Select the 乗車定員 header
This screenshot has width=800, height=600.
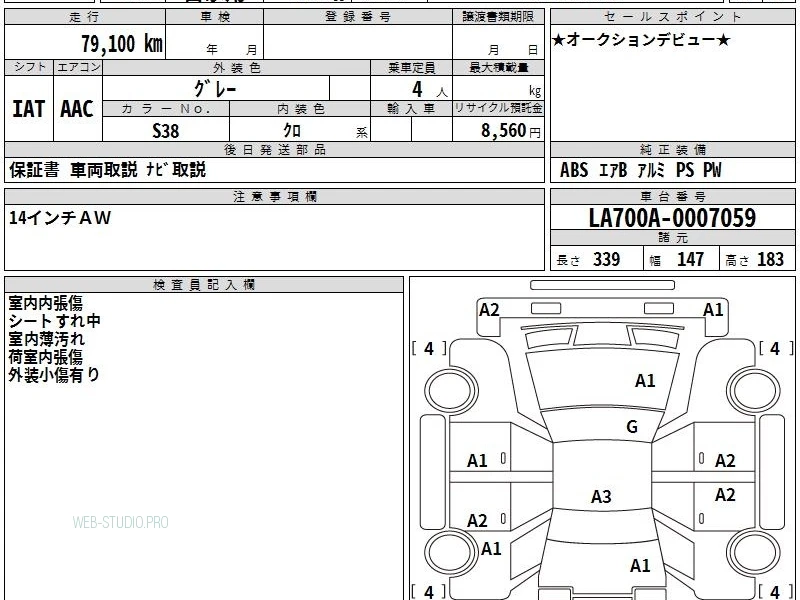tap(411, 67)
